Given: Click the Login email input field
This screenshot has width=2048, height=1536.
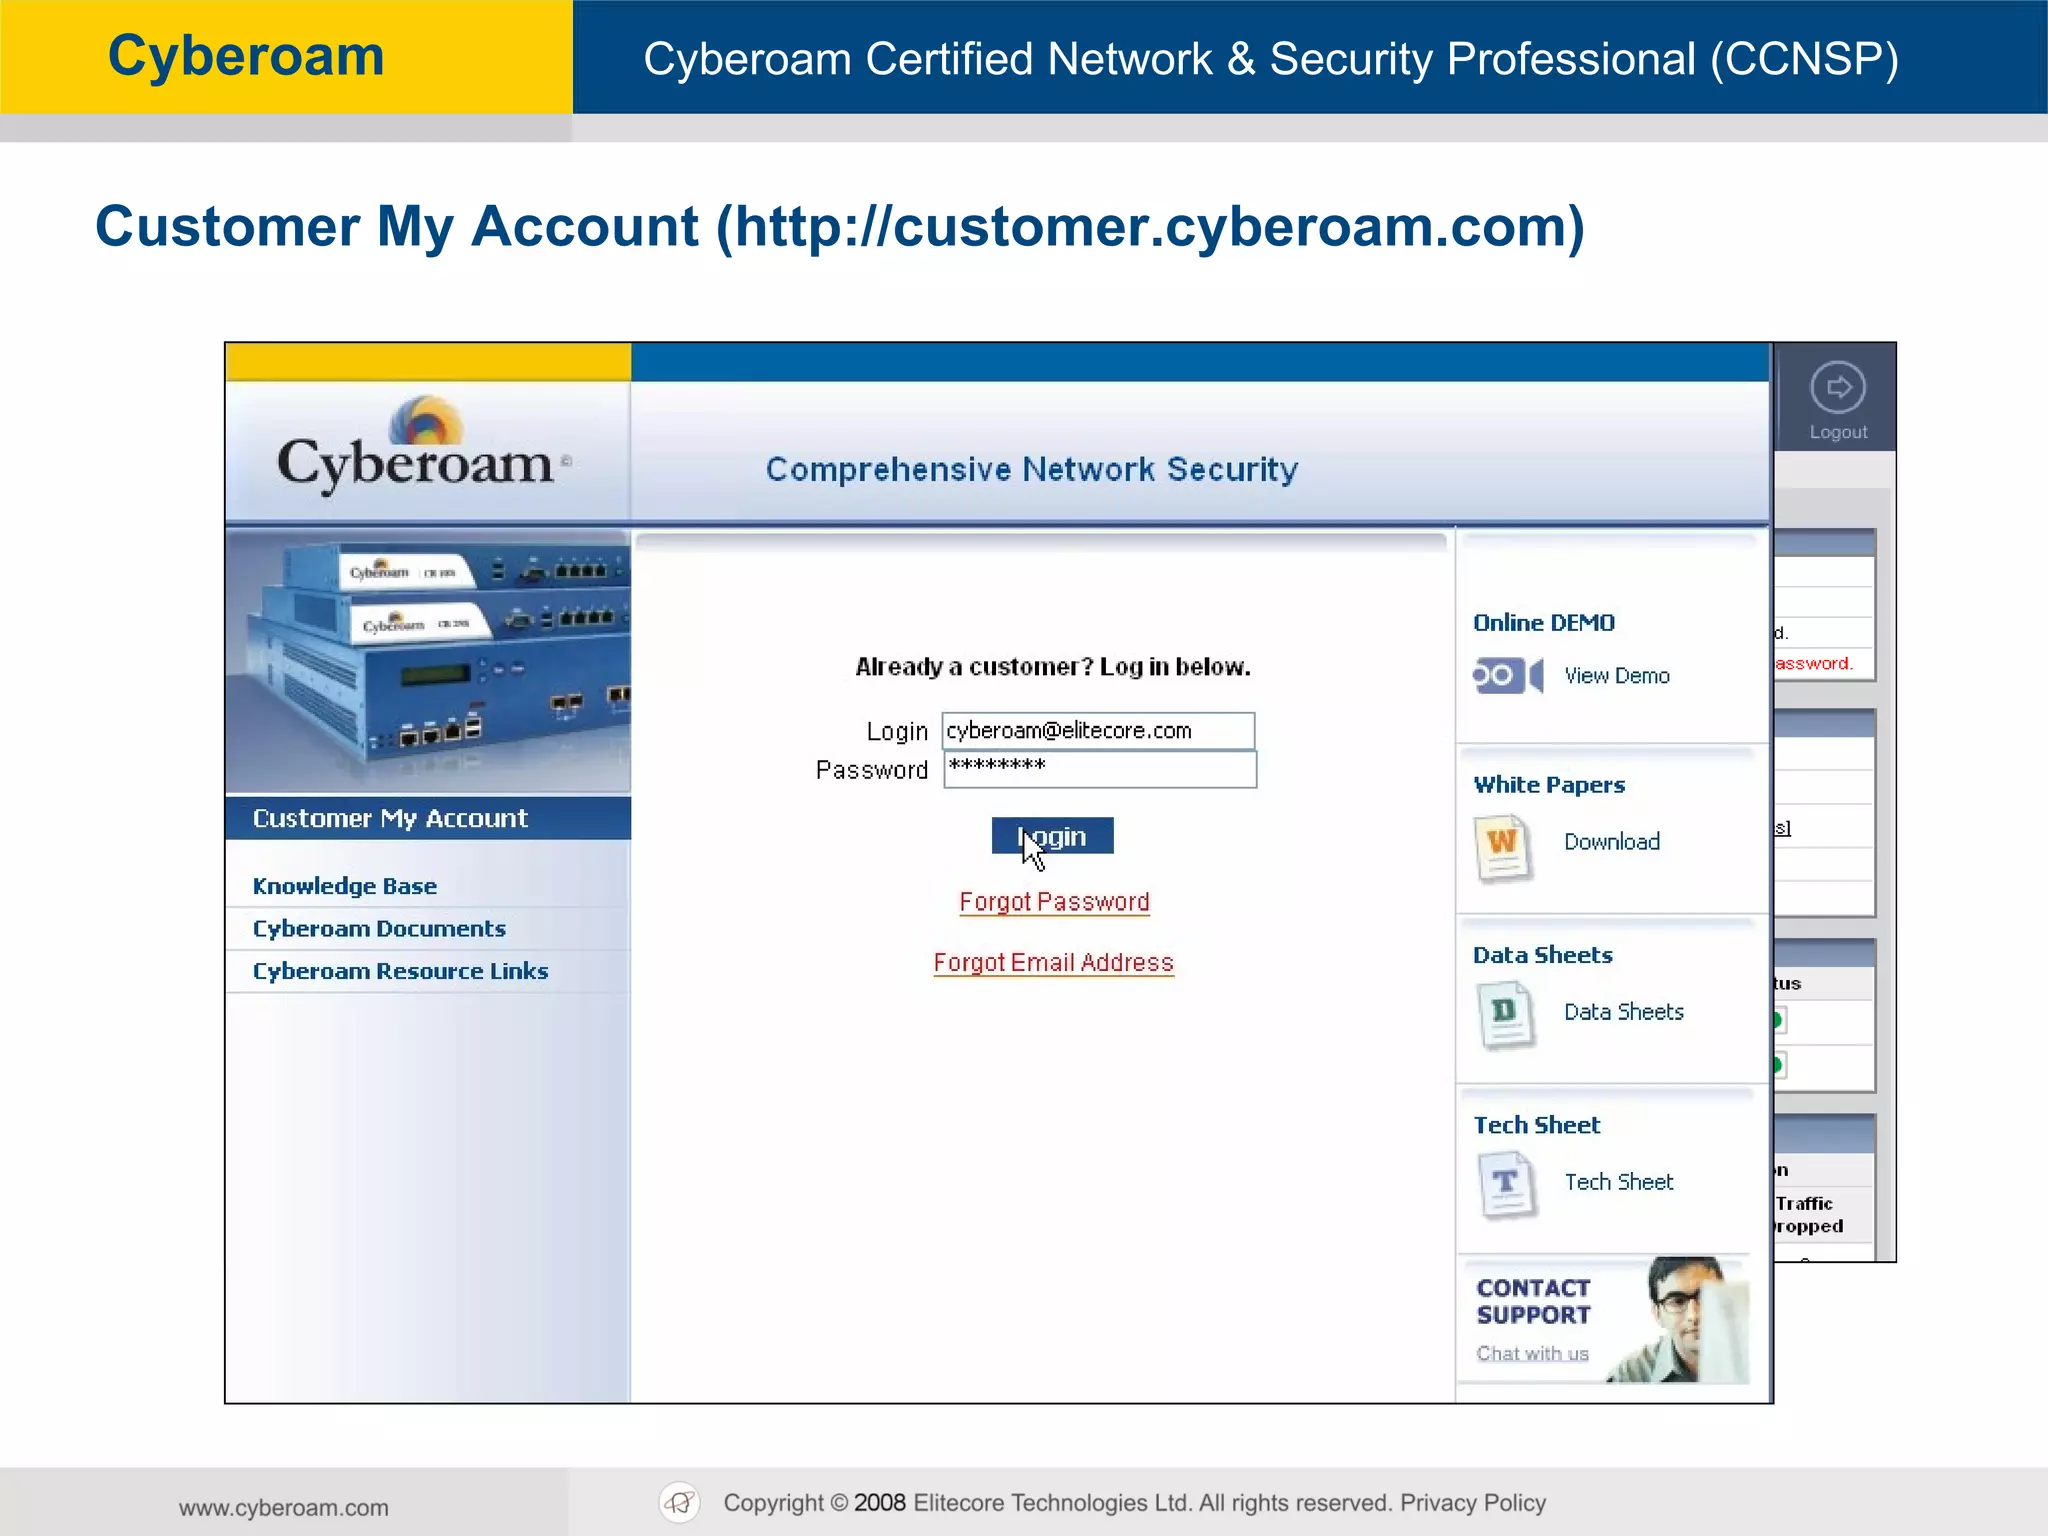Looking at the screenshot, I should pyautogui.click(x=1099, y=731).
